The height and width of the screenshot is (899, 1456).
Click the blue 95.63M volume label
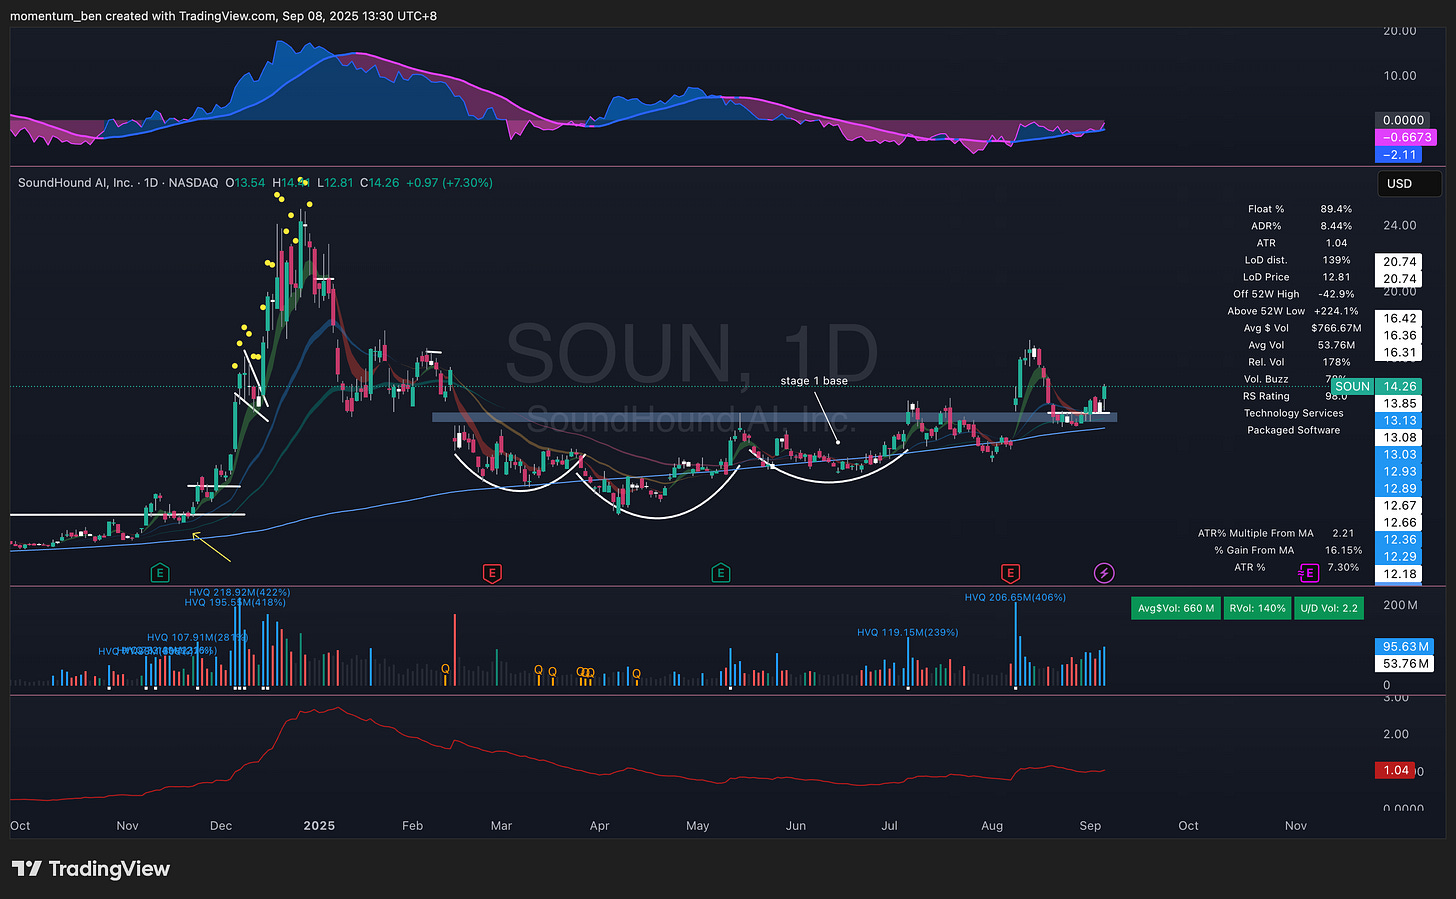pos(1406,646)
